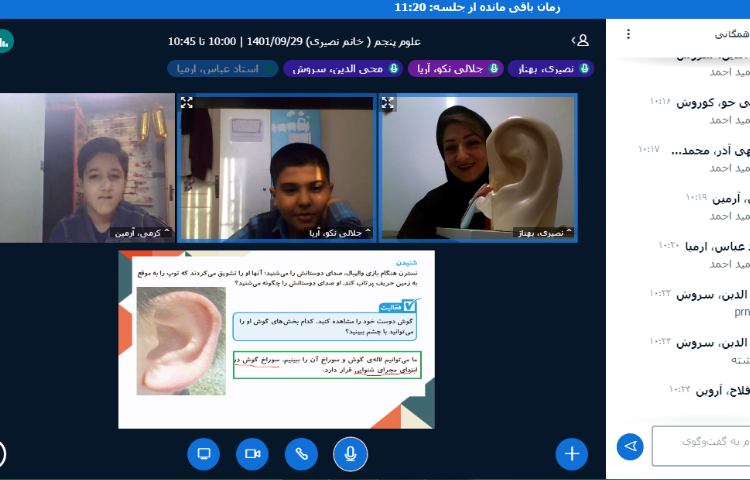Image resolution: width=750 pixels, height=480 pixels.
Task: Select the نصیری، بهناز teacher webcam video
Action: [478, 167]
